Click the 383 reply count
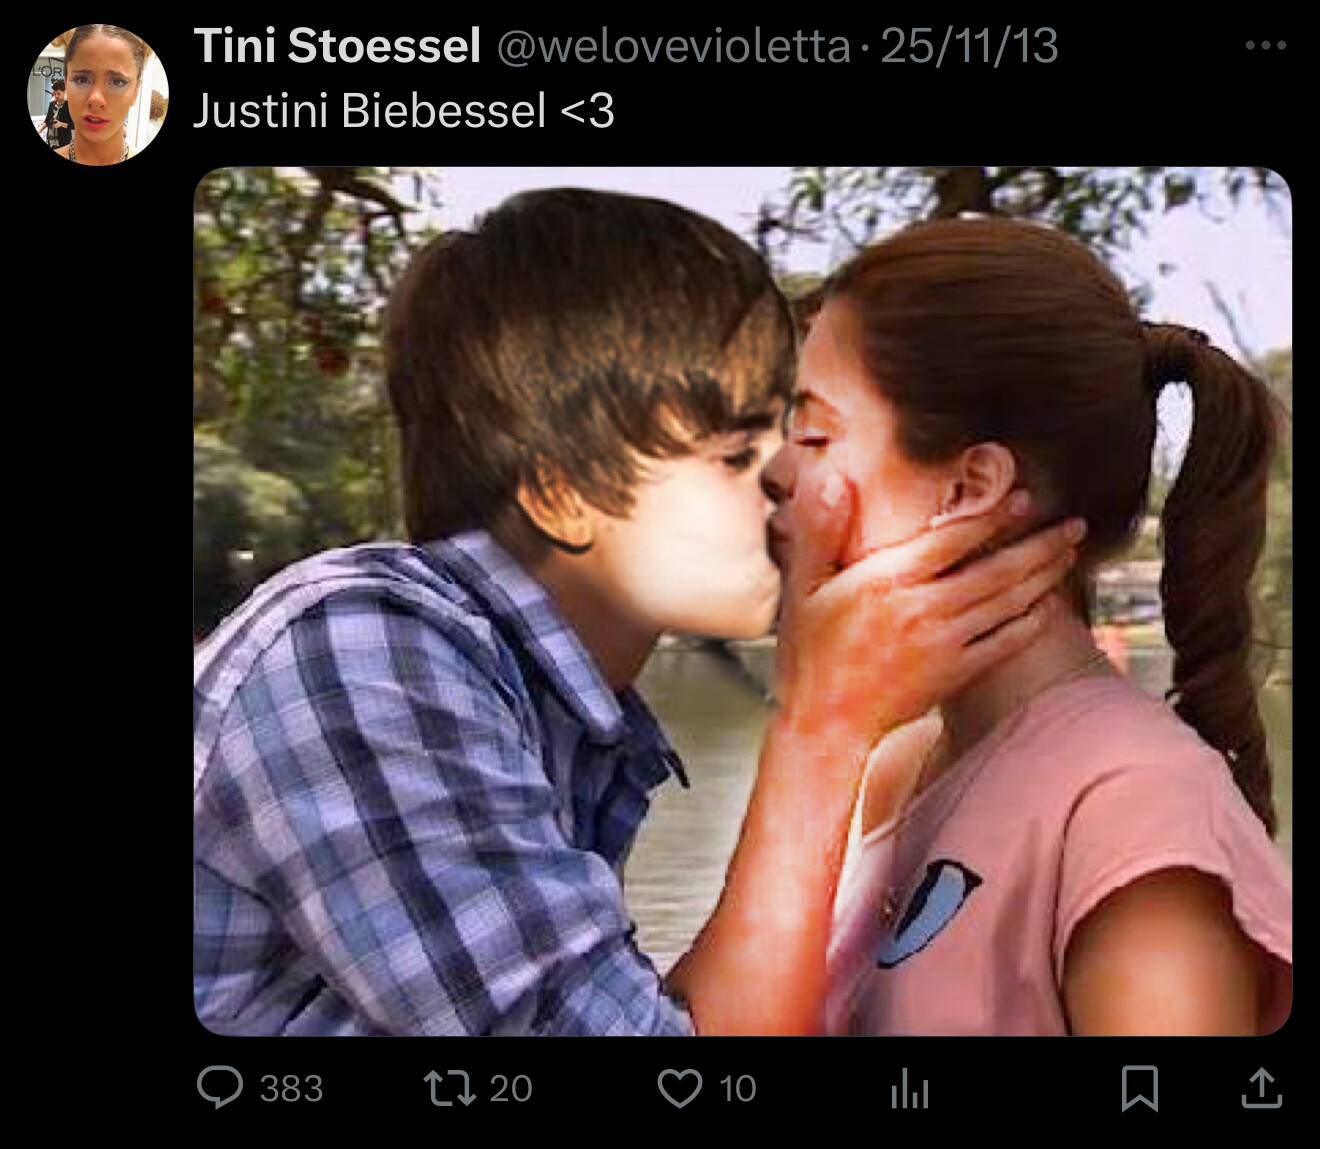Screen dimensions: 1320x1149 [291, 1088]
